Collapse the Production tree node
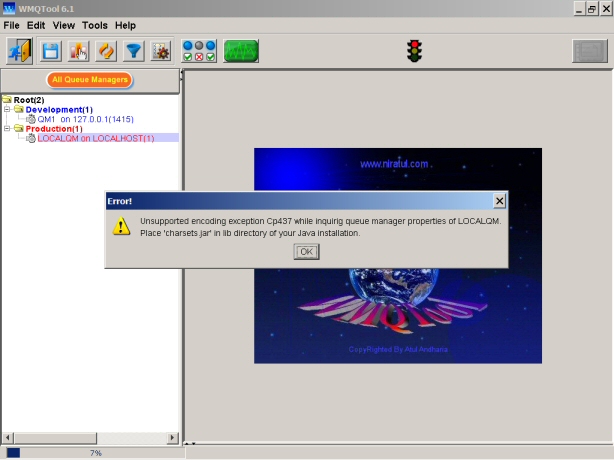The height and width of the screenshot is (460, 614). point(7,128)
